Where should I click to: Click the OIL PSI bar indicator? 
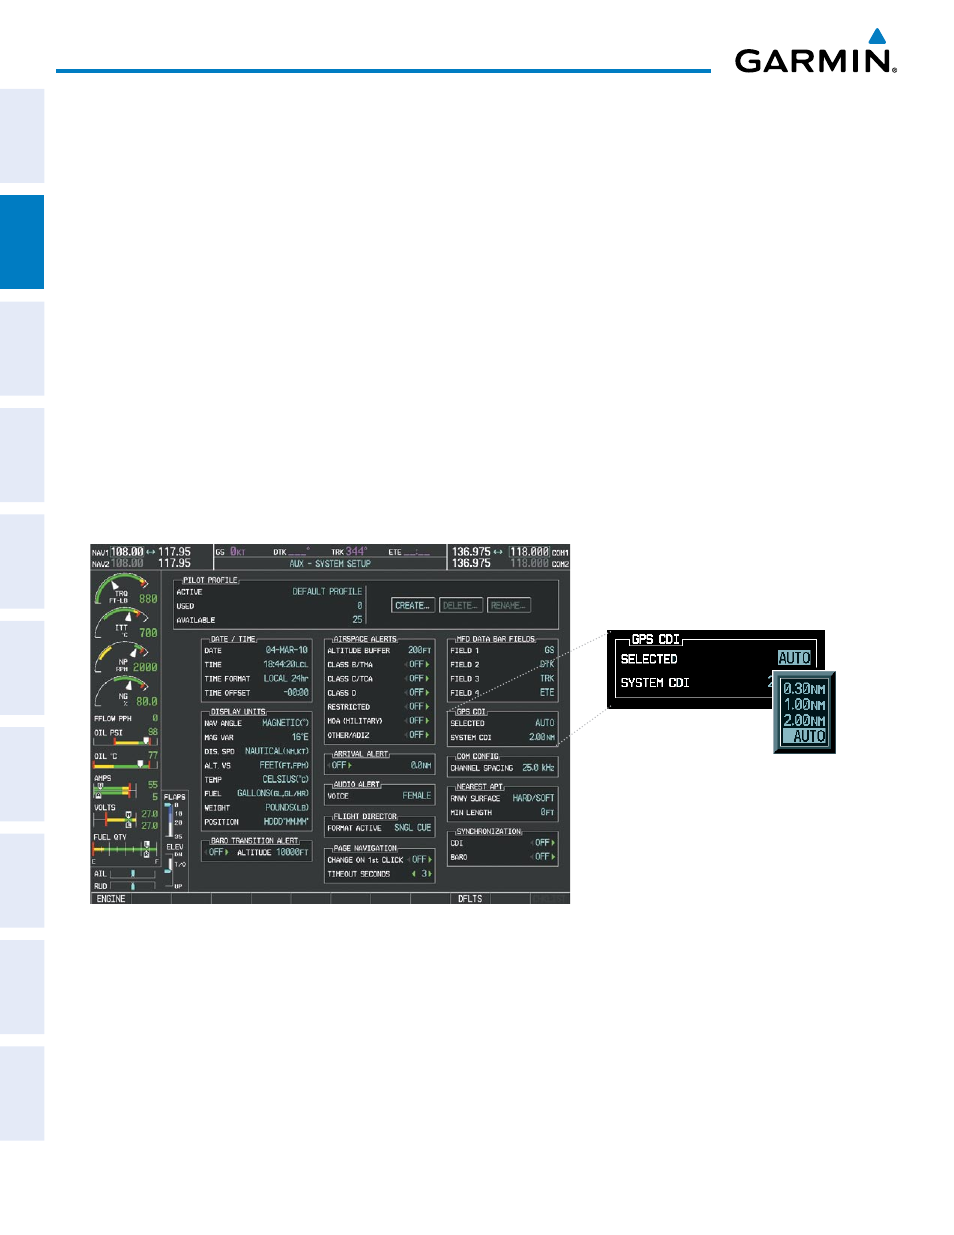(126, 741)
